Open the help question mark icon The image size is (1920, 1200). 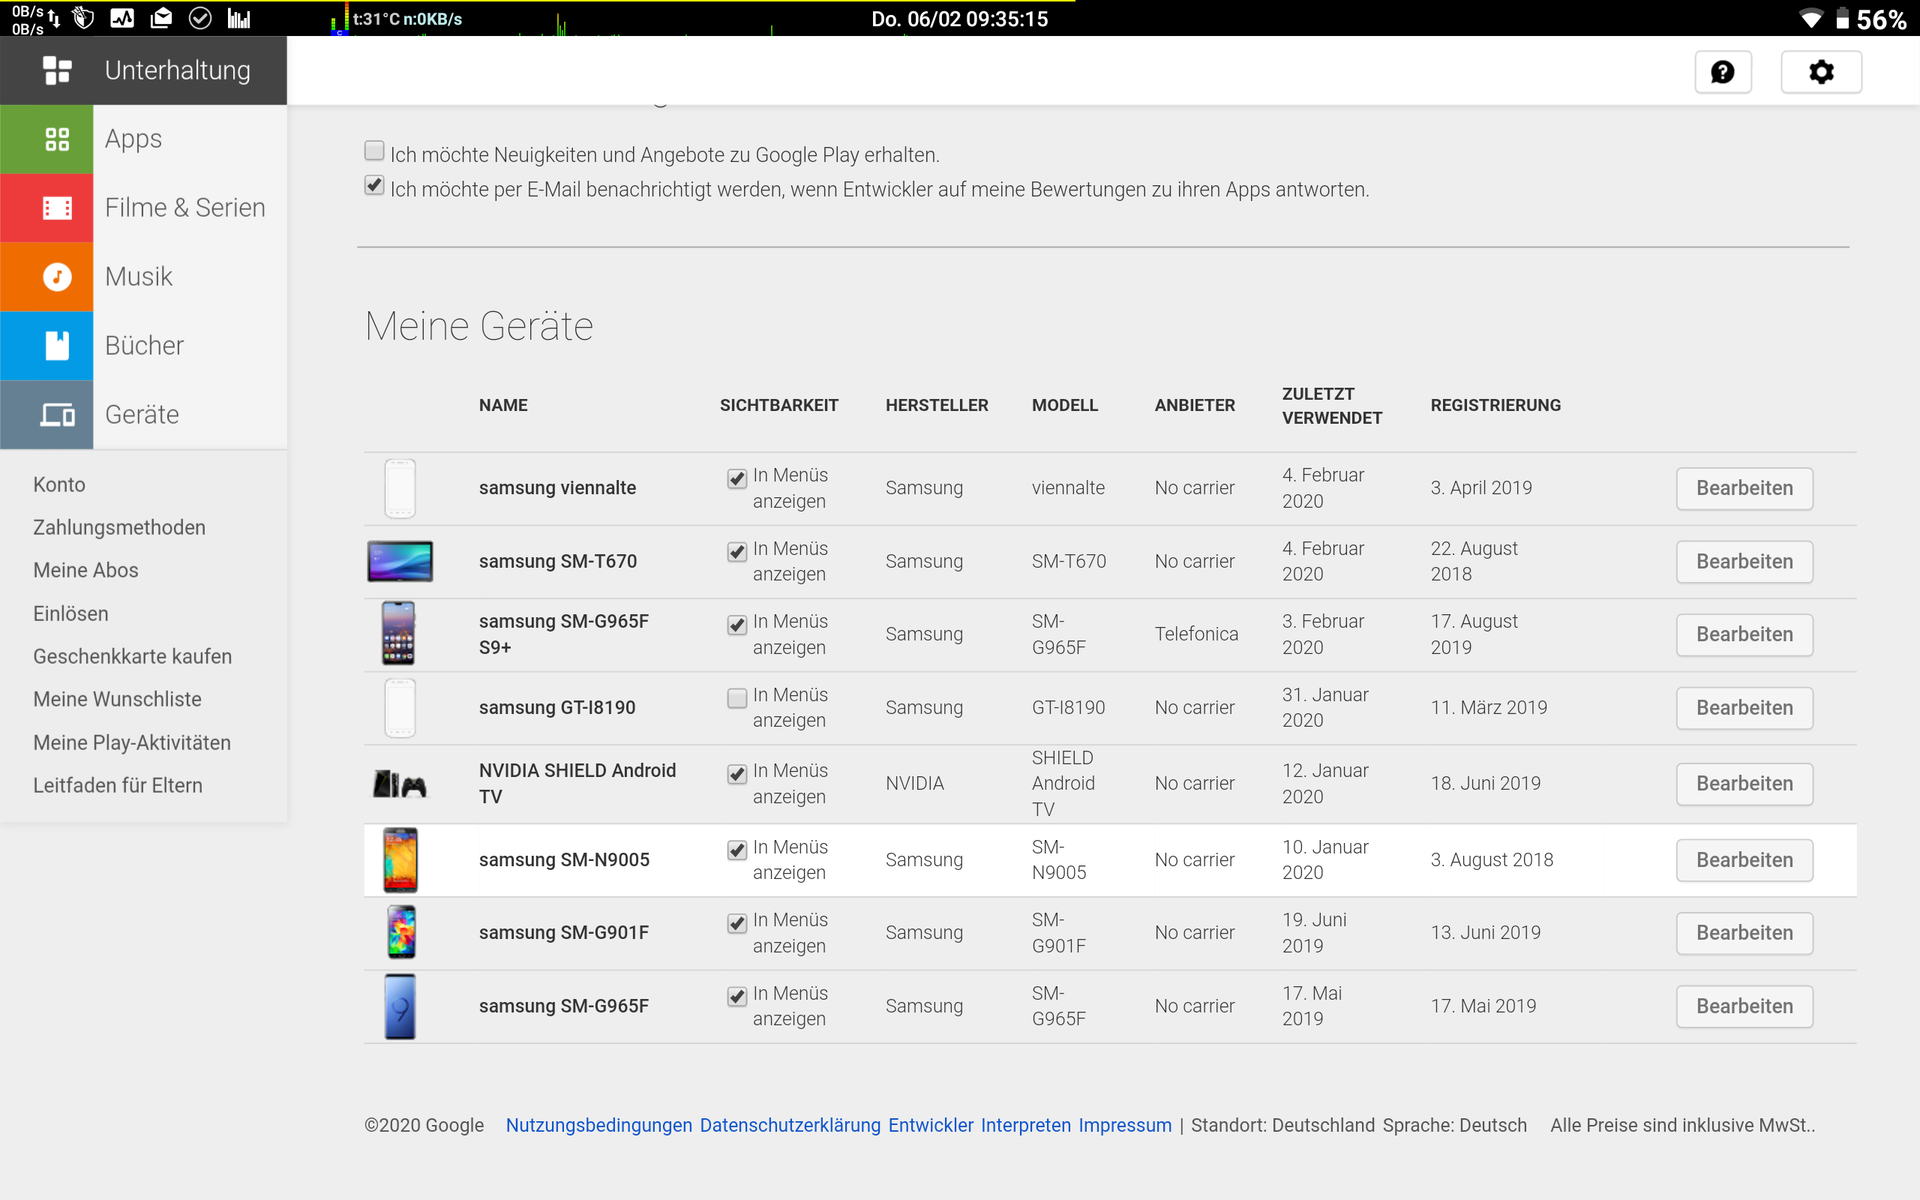click(x=1722, y=72)
